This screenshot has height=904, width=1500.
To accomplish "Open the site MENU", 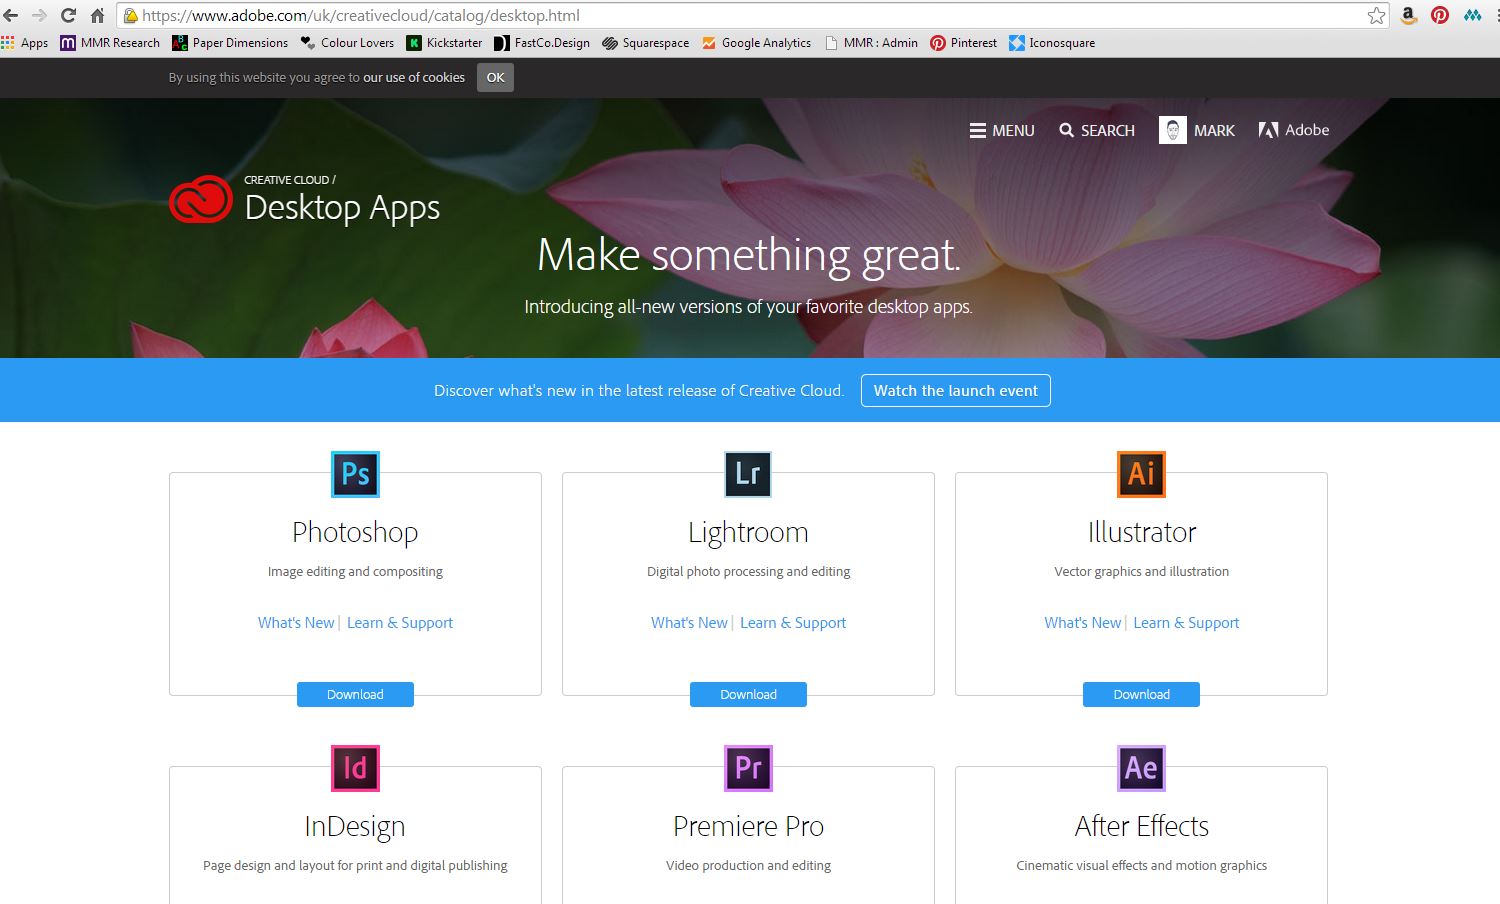I will coord(1002,130).
